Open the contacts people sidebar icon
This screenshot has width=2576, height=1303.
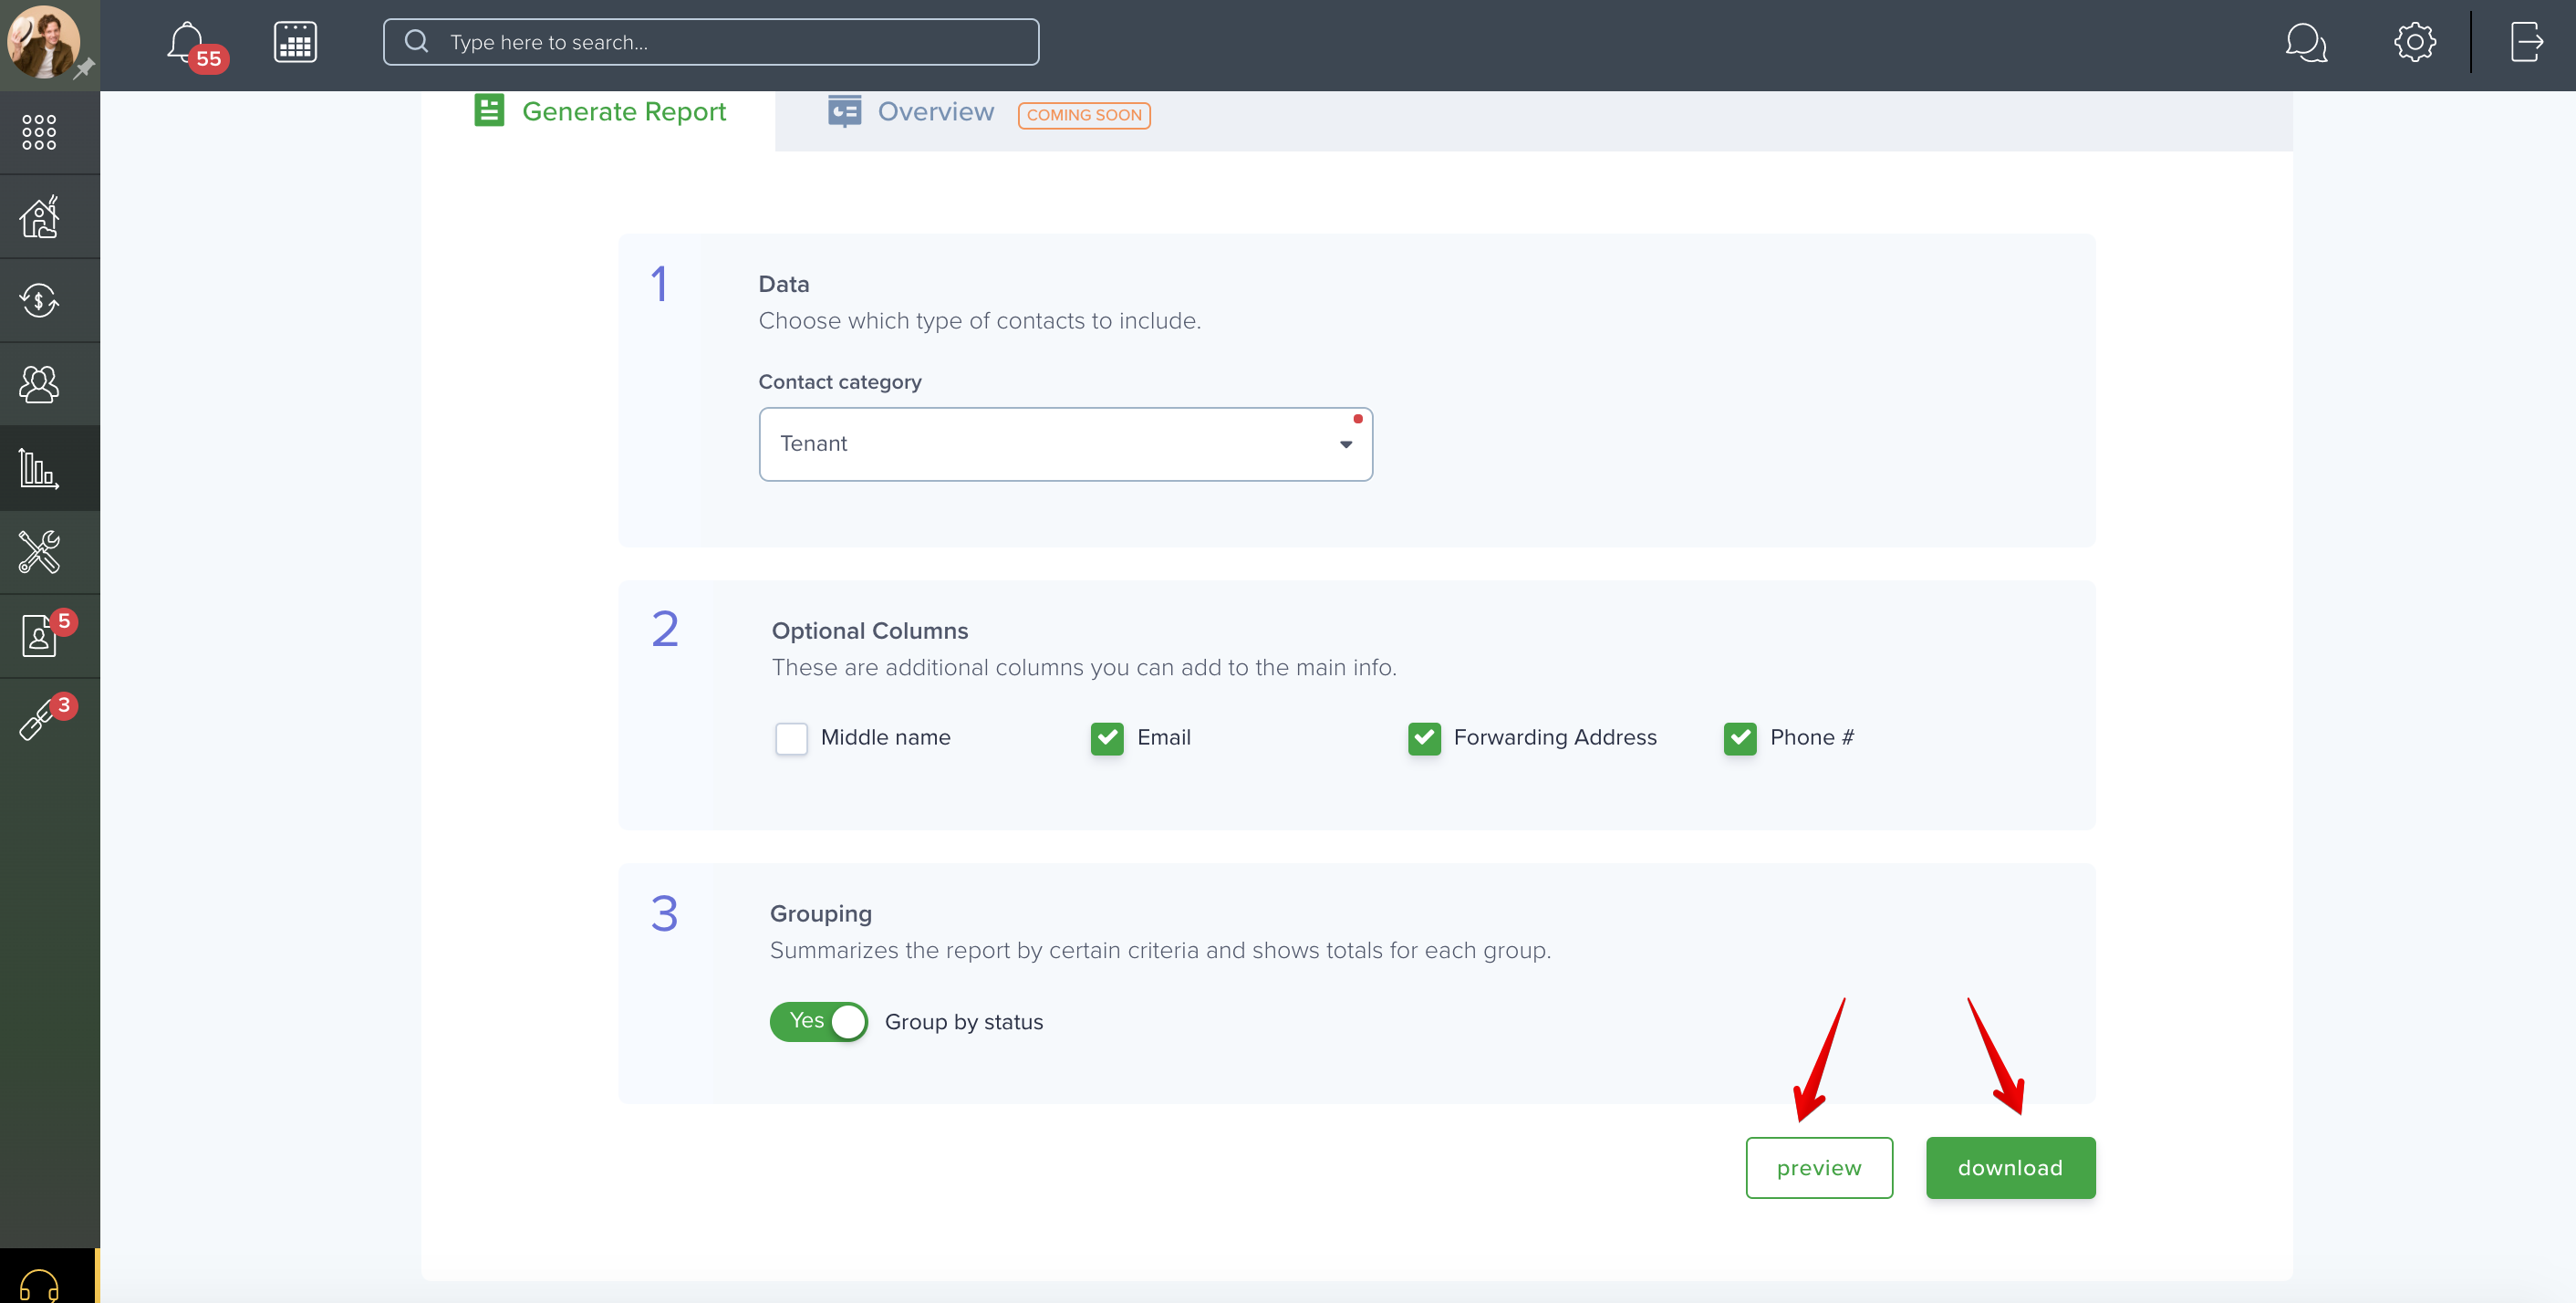[39, 384]
